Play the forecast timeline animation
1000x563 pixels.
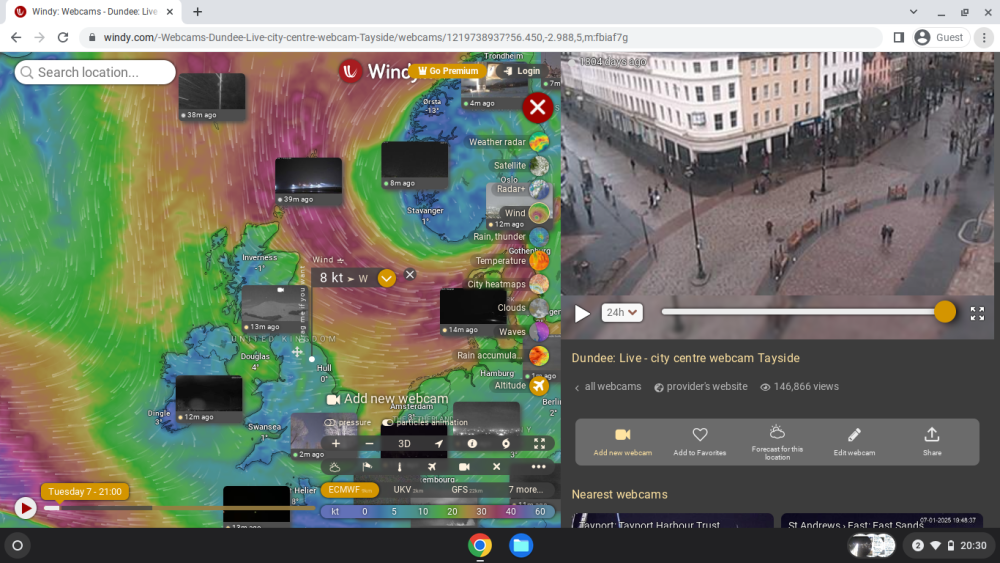[26, 508]
